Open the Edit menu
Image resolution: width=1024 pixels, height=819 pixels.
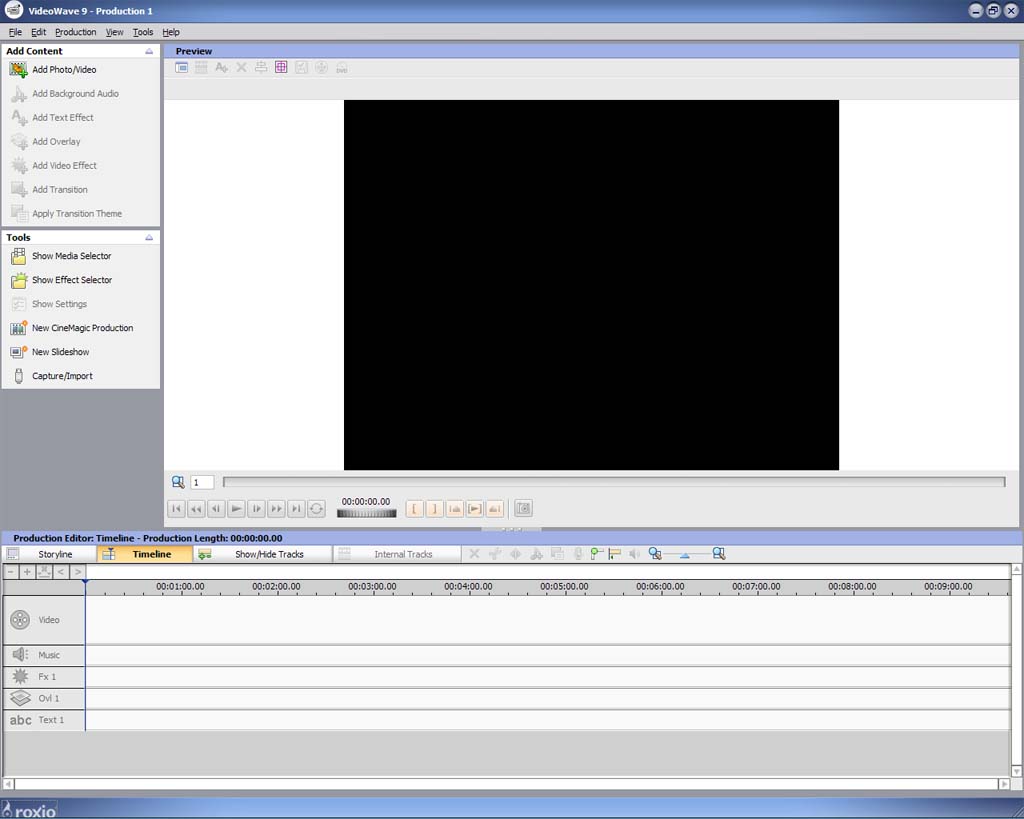39,32
